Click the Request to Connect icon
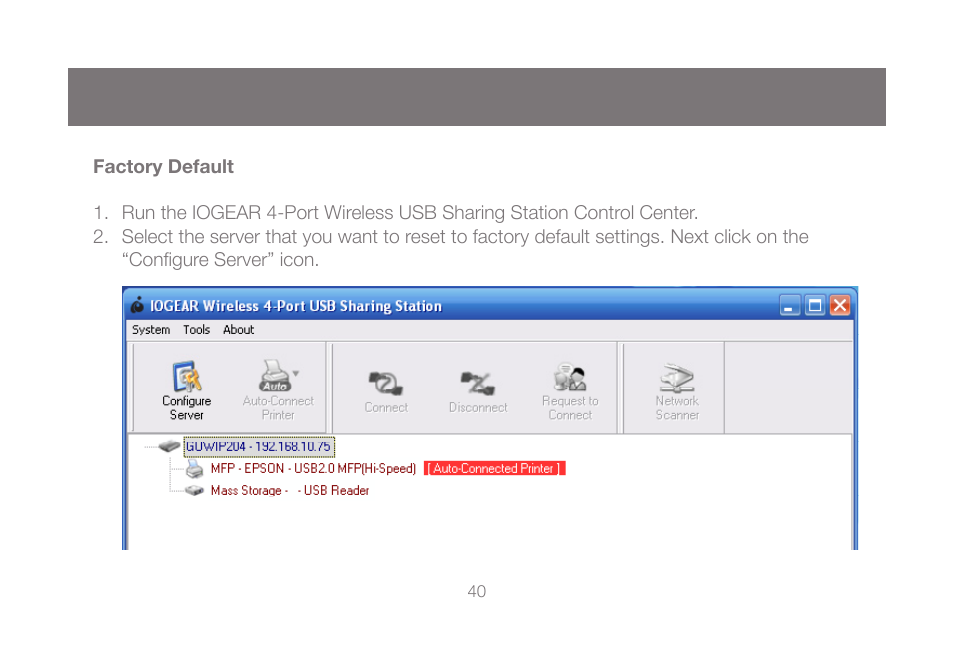This screenshot has width=954, height=665. pyautogui.click(x=570, y=391)
